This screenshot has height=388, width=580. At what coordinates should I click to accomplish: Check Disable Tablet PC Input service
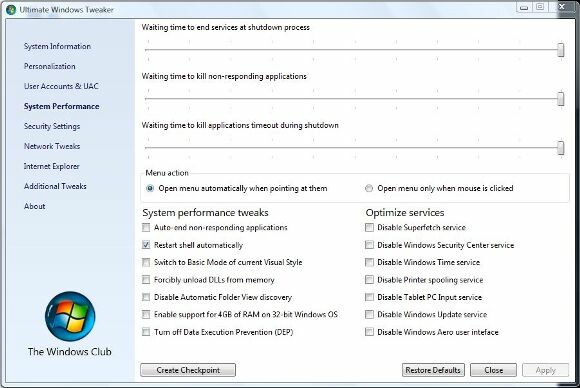[x=369, y=297]
